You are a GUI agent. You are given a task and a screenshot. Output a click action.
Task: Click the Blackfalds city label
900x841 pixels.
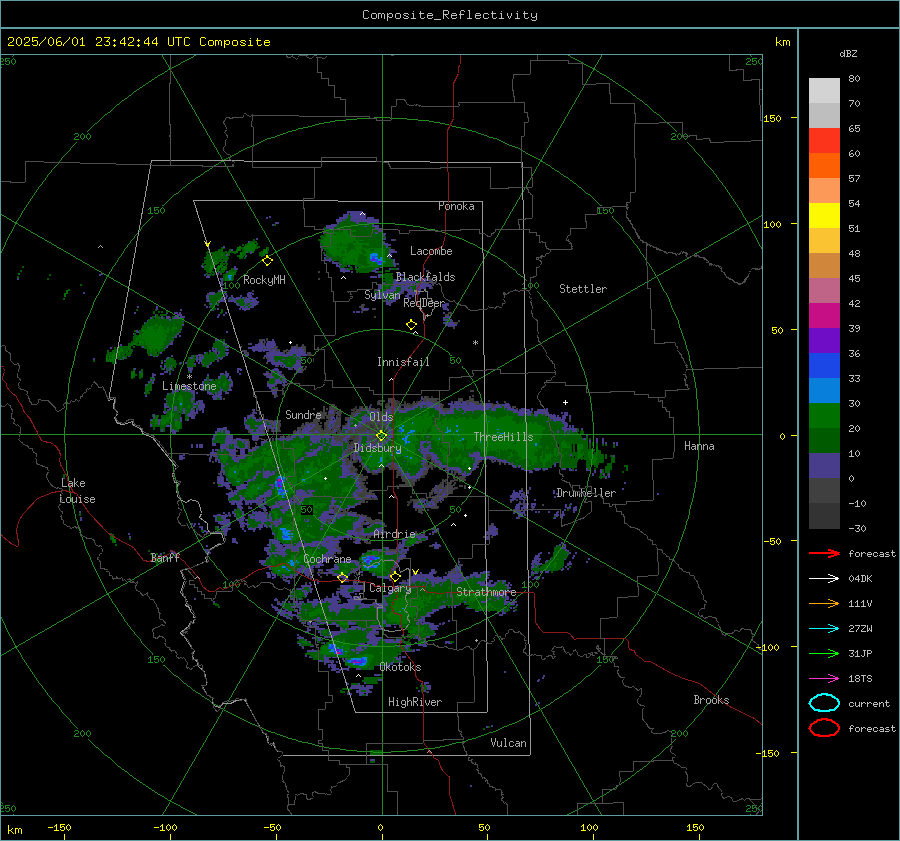click(425, 277)
